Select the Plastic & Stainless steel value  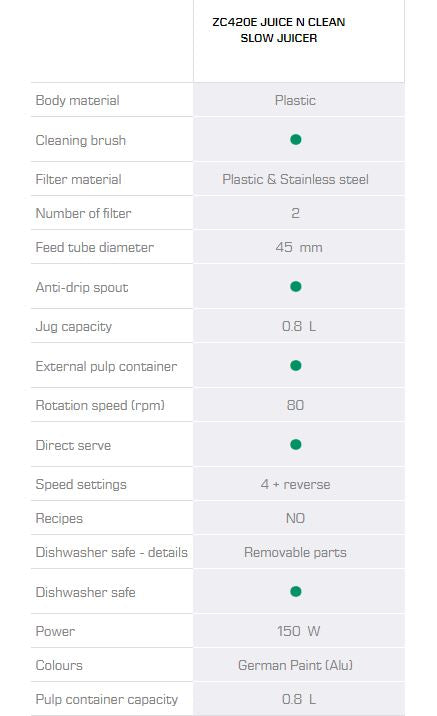[295, 179]
